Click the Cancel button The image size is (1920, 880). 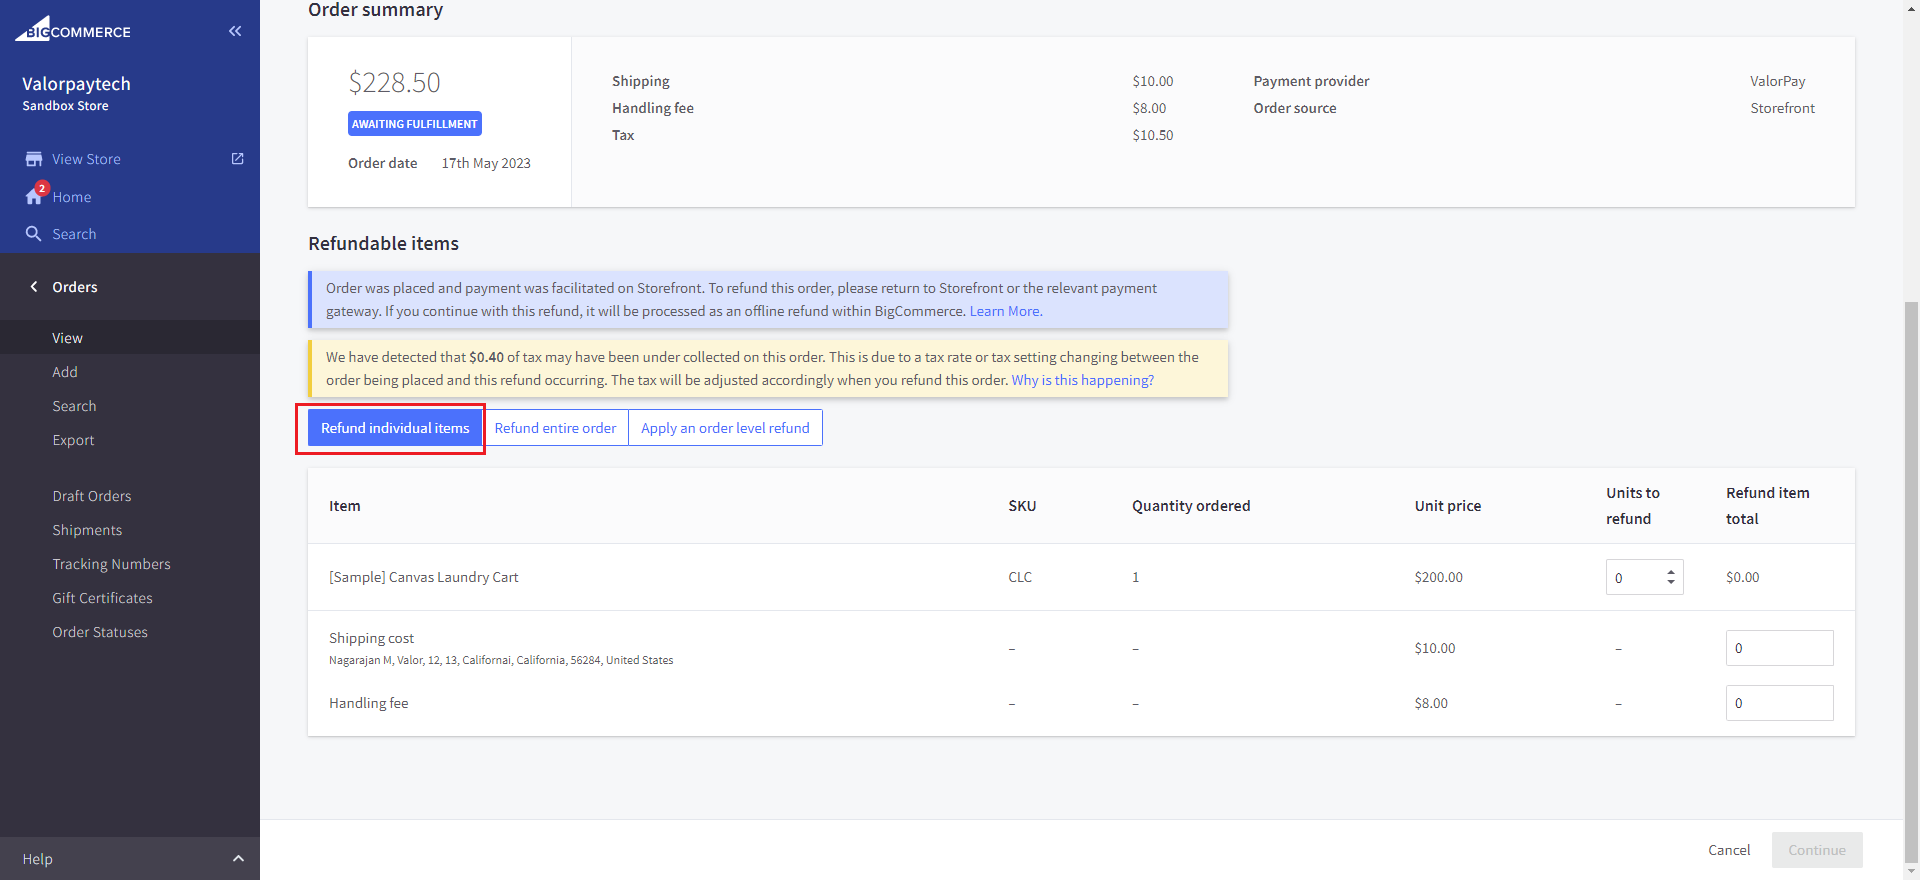[1729, 850]
